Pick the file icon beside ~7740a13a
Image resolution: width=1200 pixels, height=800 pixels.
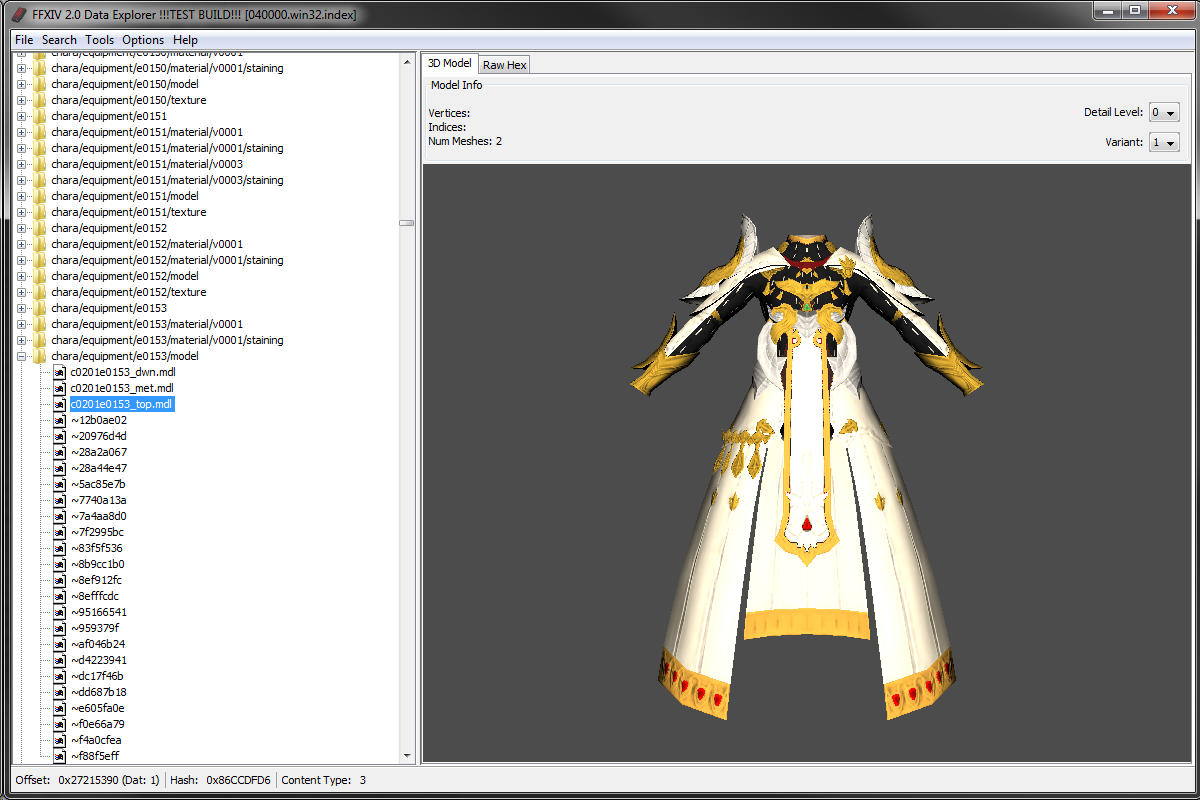click(x=59, y=500)
